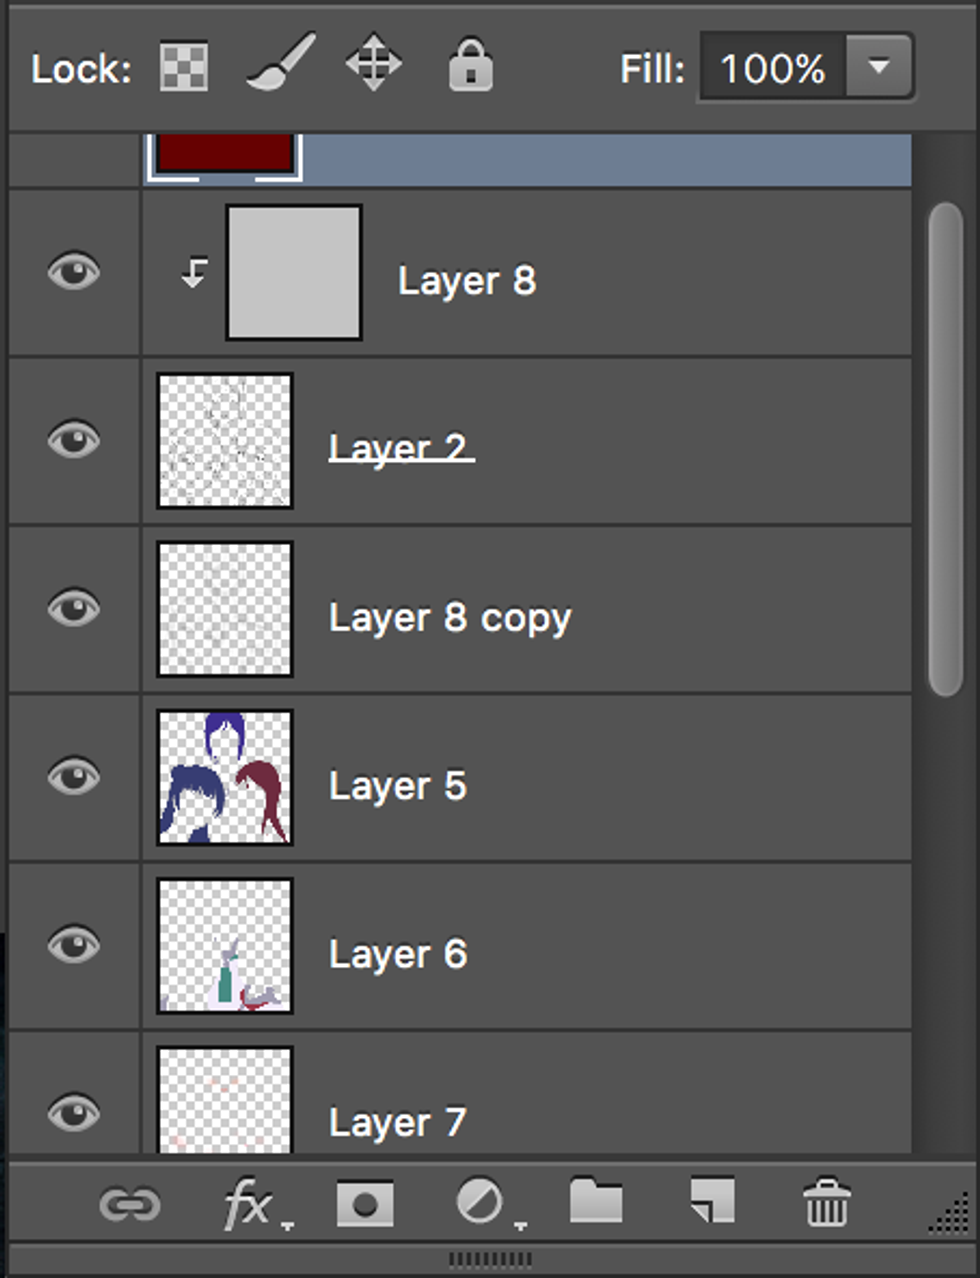Open the Fill percentage dropdown arrow

coord(879,68)
